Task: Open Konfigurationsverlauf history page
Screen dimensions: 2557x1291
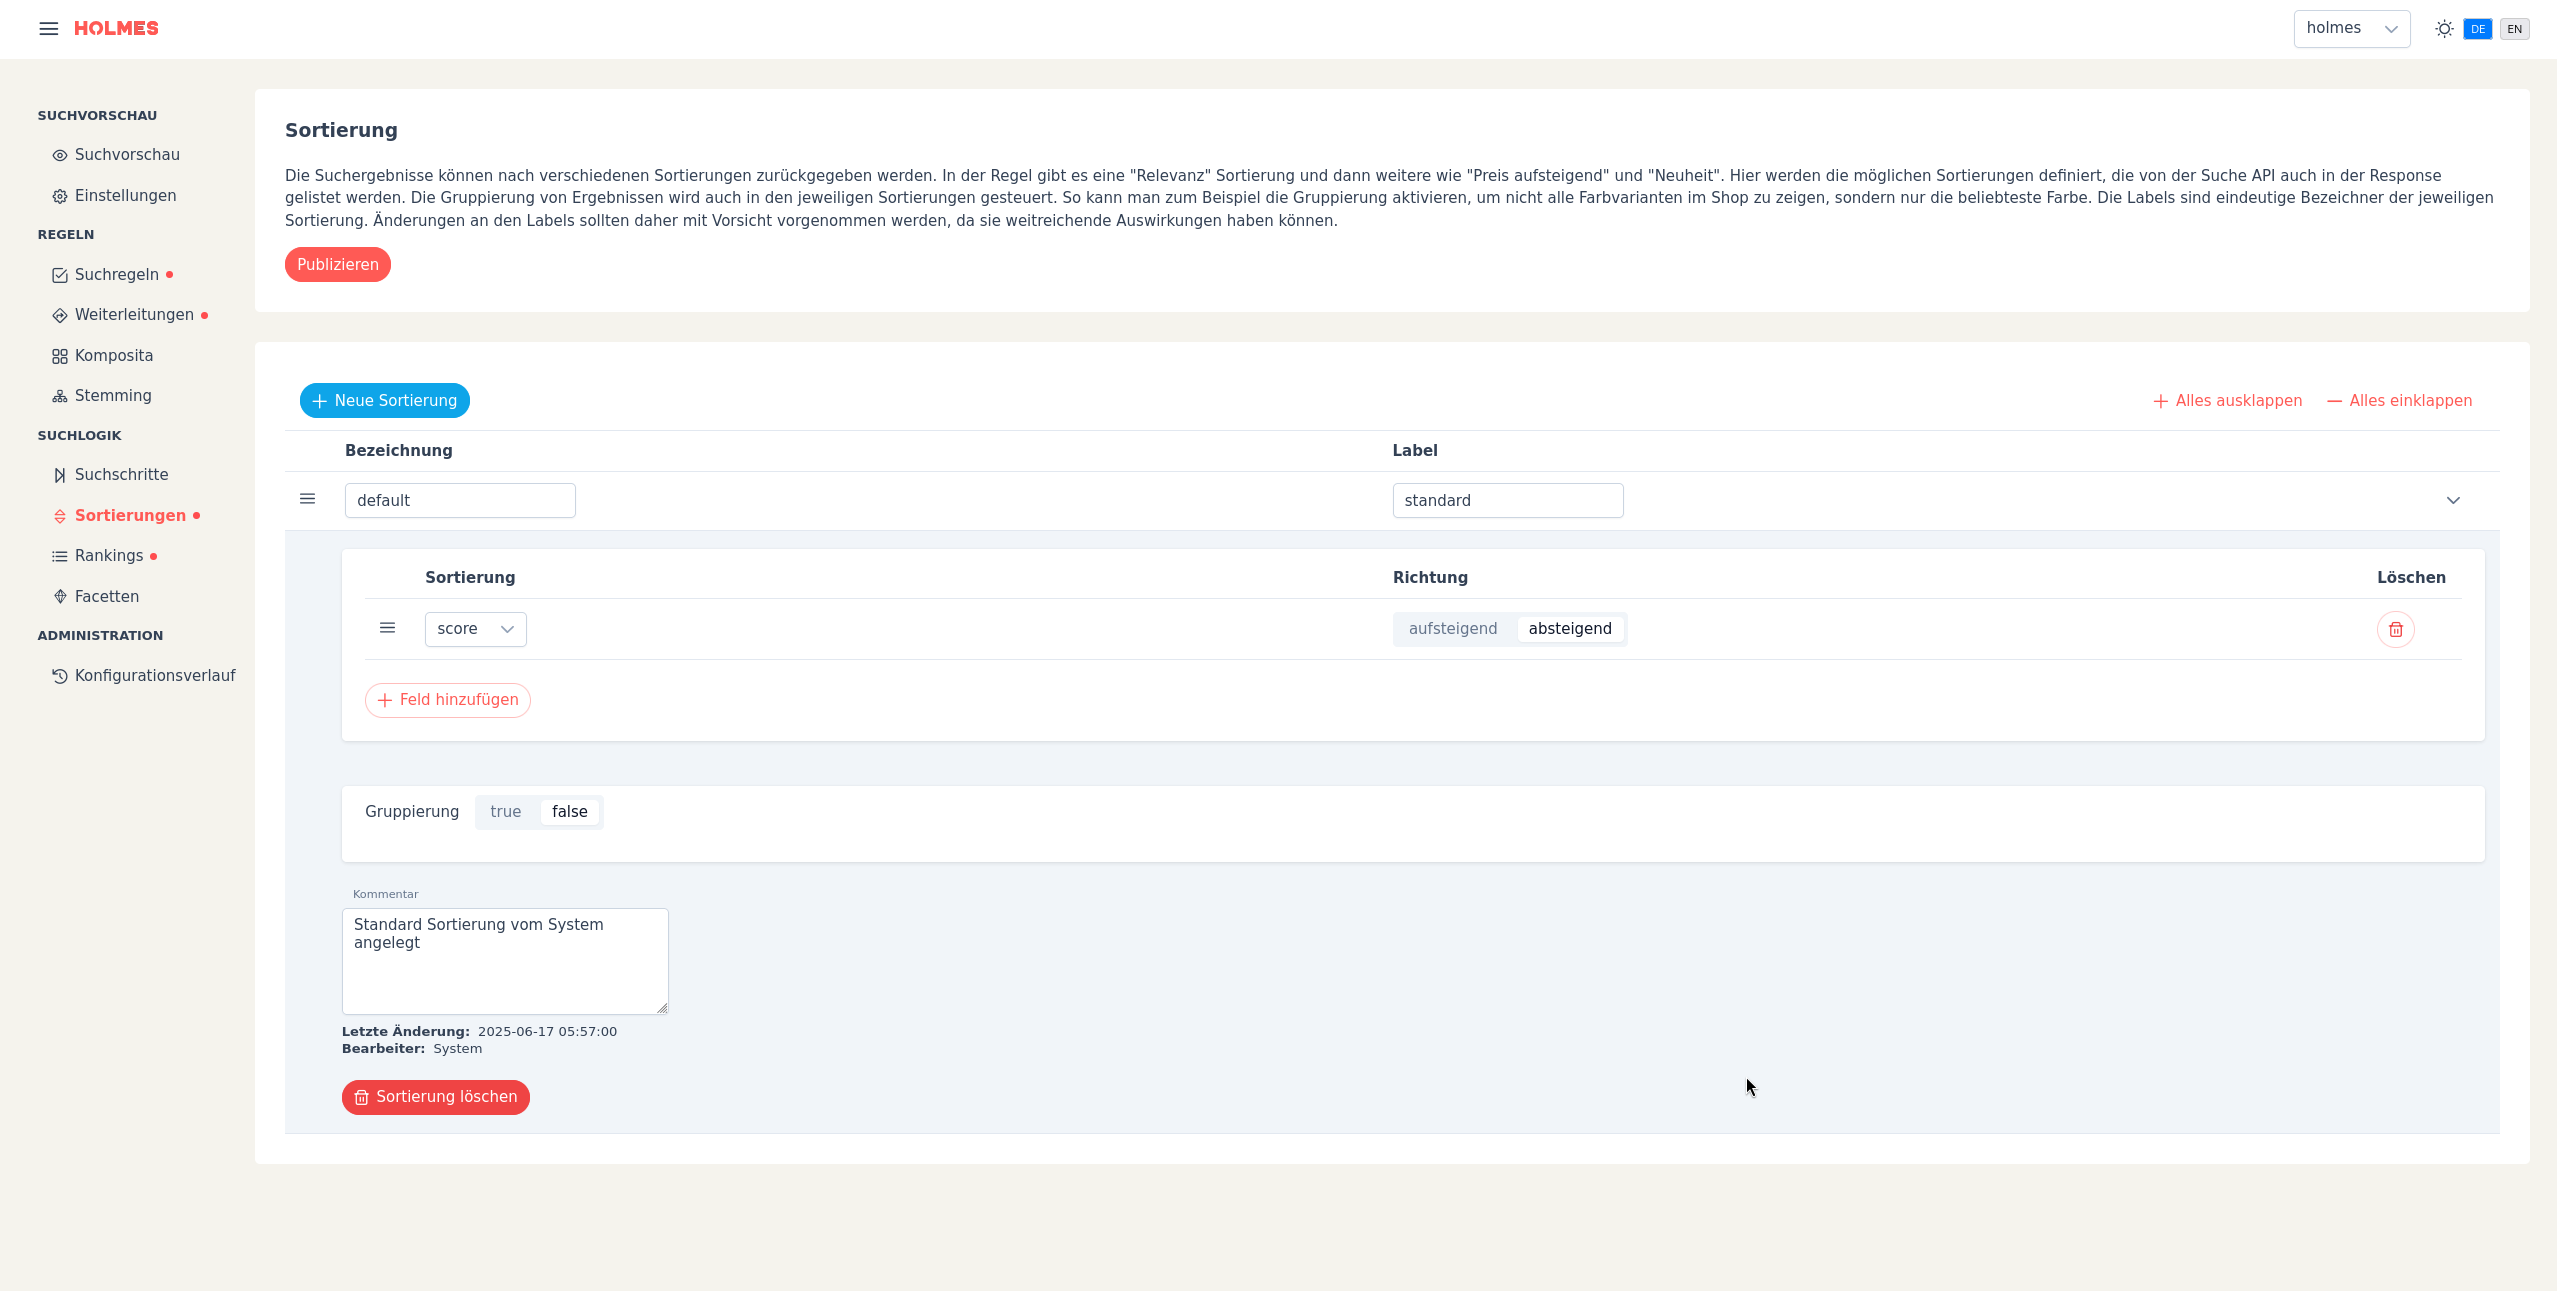Action: click(x=154, y=676)
